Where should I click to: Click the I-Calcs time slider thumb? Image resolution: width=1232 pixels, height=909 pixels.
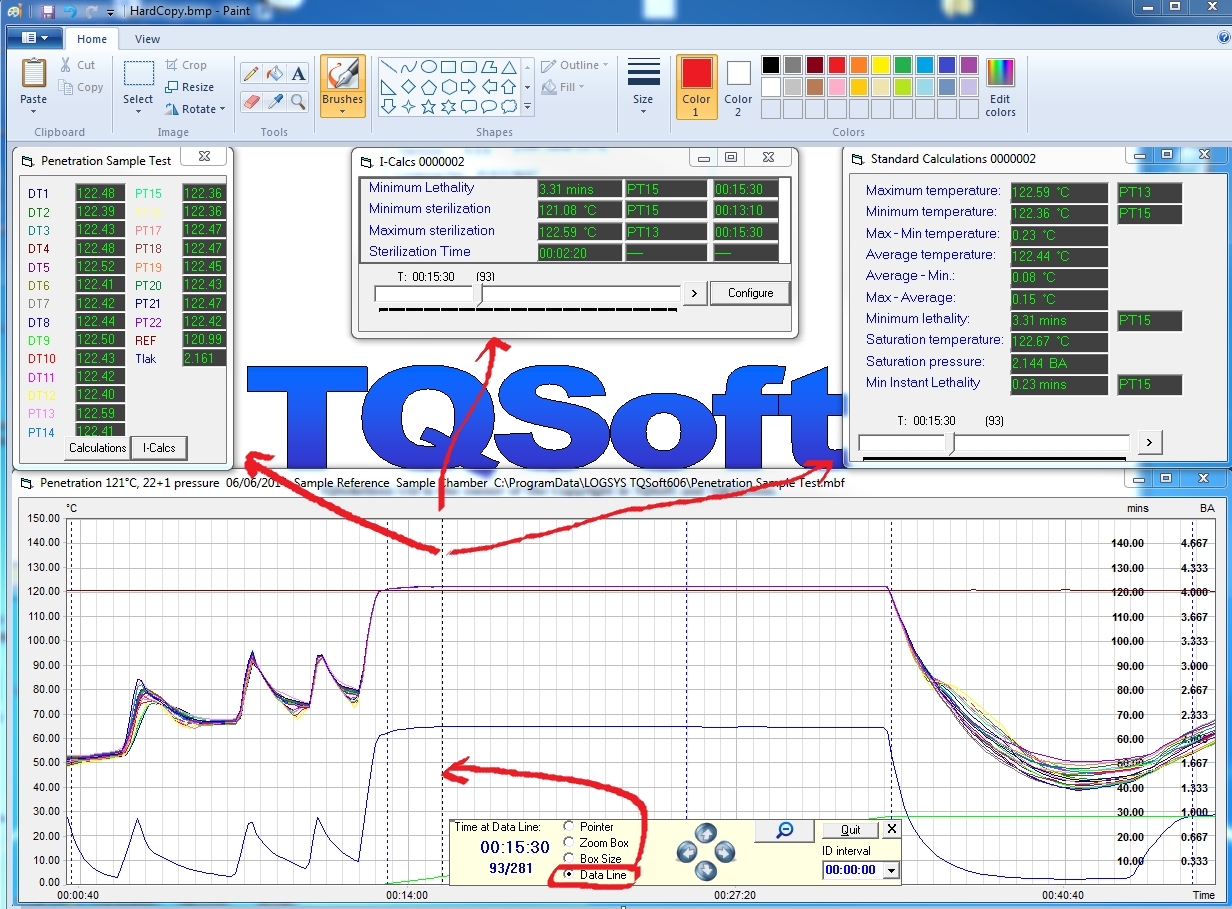[x=480, y=294]
